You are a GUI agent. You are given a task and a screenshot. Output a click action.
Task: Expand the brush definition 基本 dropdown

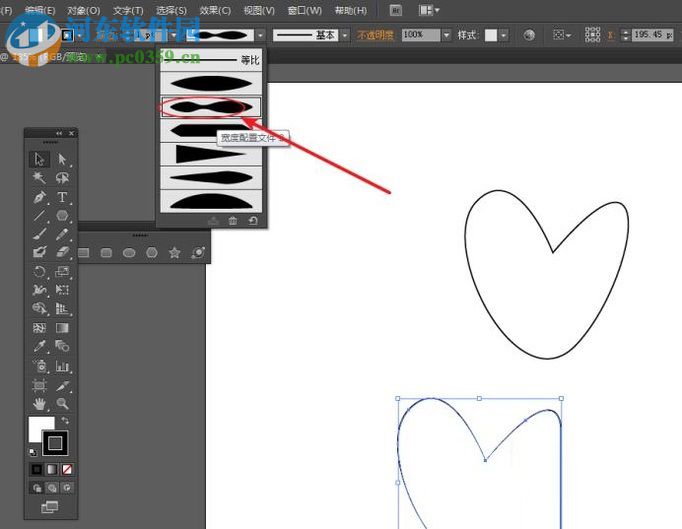click(345, 34)
